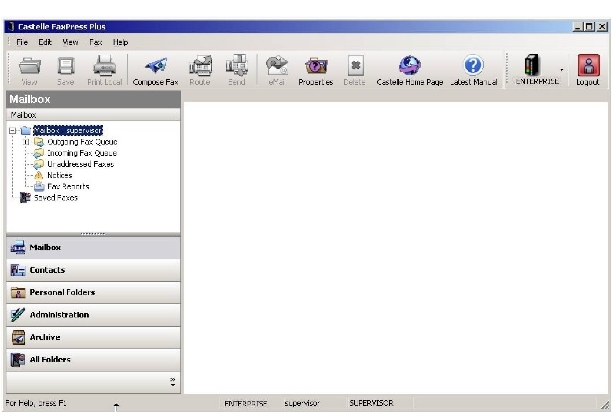Click the window resize grip in the status bar

click(x=605, y=404)
